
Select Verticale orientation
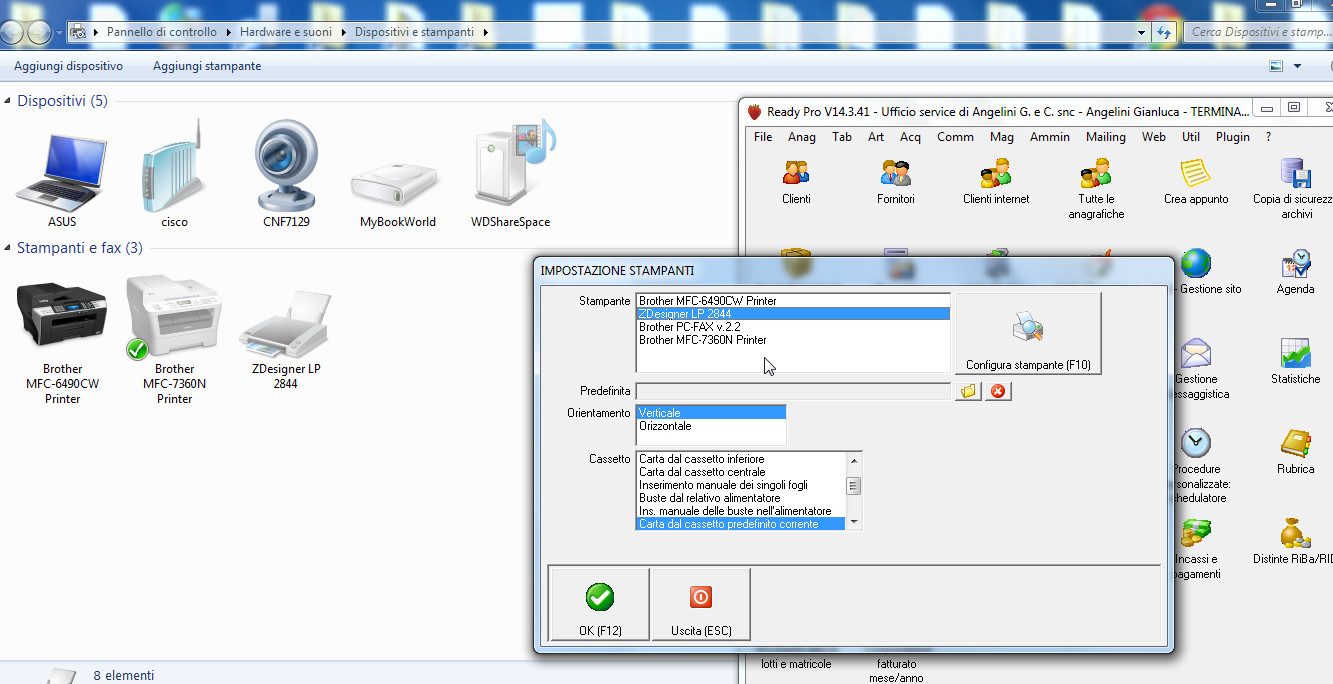(711, 412)
